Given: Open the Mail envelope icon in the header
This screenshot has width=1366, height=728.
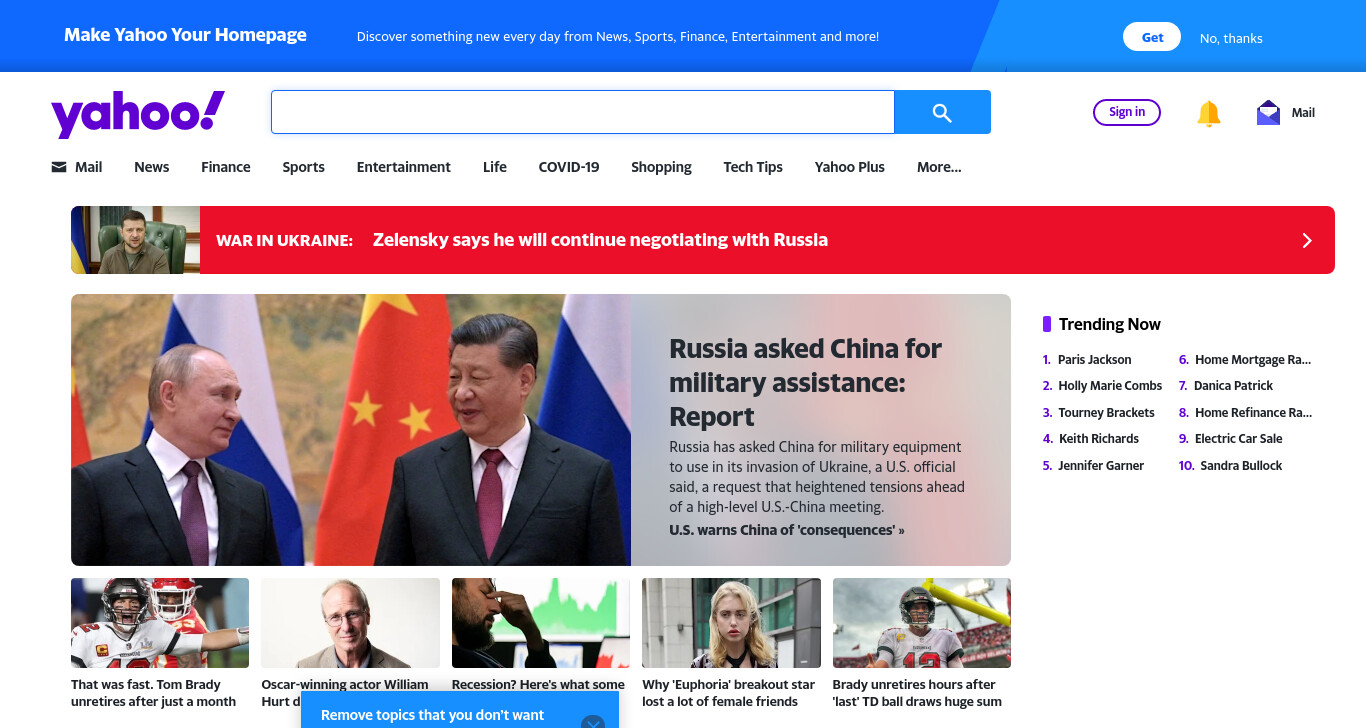Looking at the screenshot, I should (1268, 113).
